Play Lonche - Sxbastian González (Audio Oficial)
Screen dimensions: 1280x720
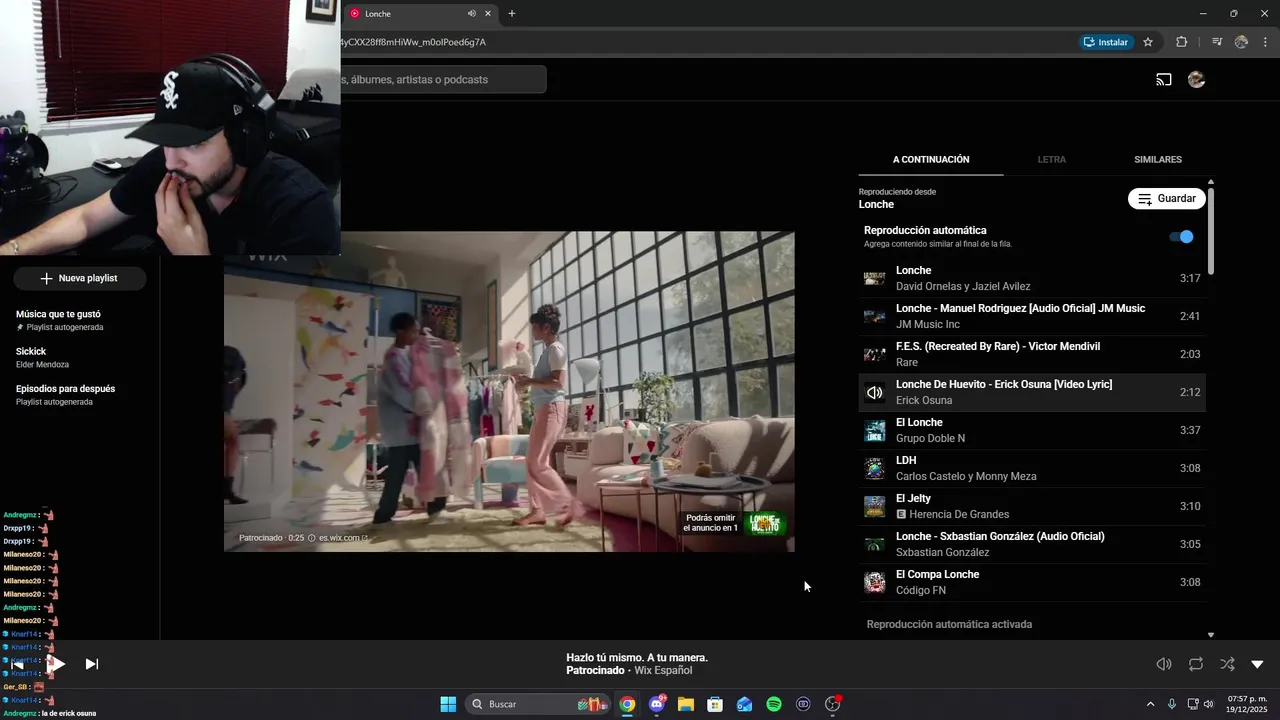[1032, 544]
